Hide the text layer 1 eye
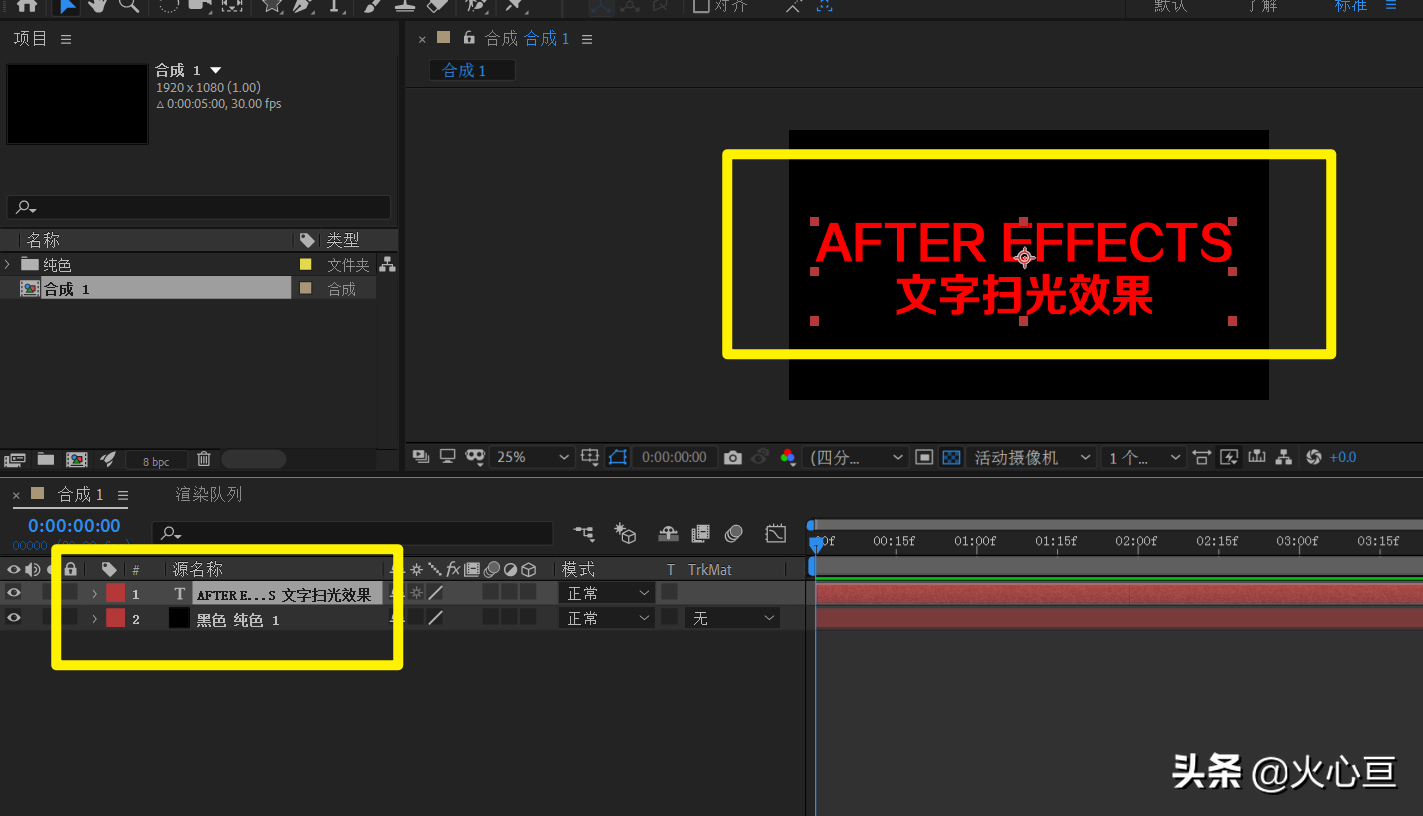Screen dimensions: 1423x816 click(13, 593)
